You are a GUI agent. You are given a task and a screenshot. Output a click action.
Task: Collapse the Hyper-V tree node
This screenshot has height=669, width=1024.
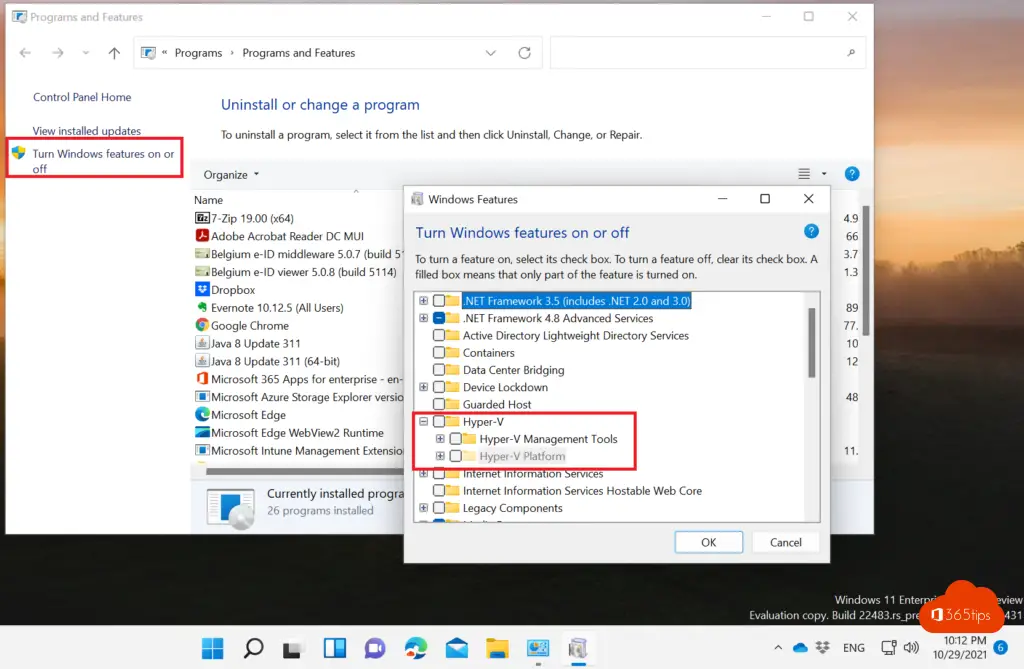pyautogui.click(x=424, y=422)
